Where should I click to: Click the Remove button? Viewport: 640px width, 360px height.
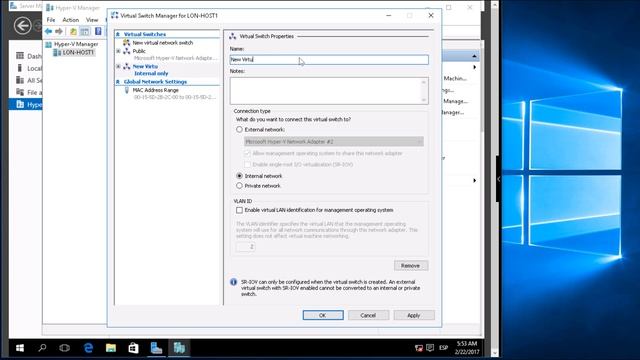coord(411,266)
